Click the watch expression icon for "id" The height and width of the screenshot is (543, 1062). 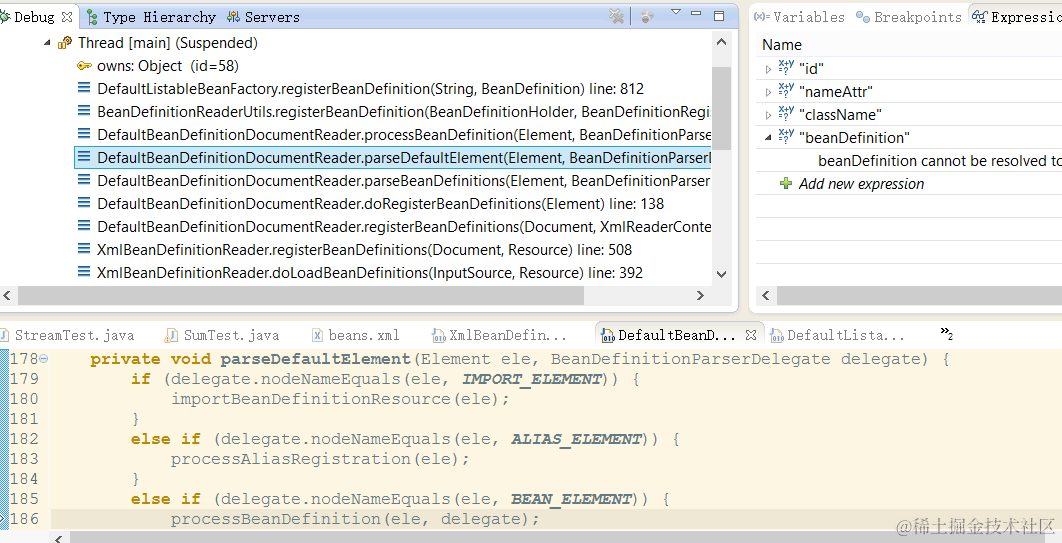(786, 68)
